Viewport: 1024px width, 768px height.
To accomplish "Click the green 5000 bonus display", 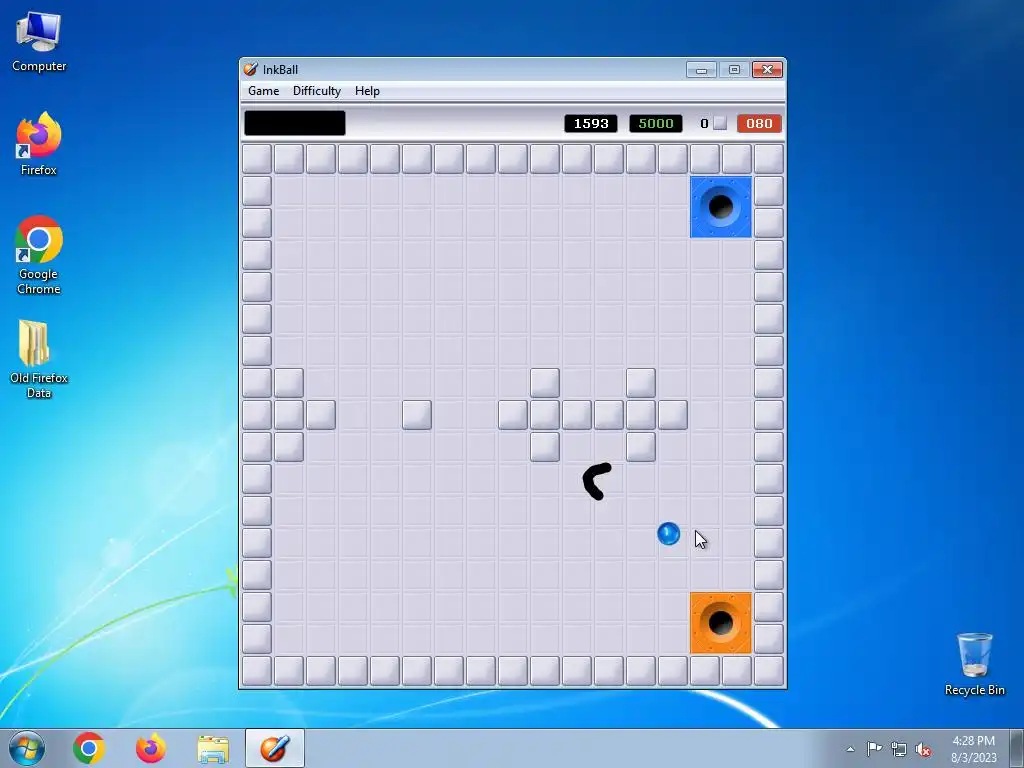I will tap(656, 123).
